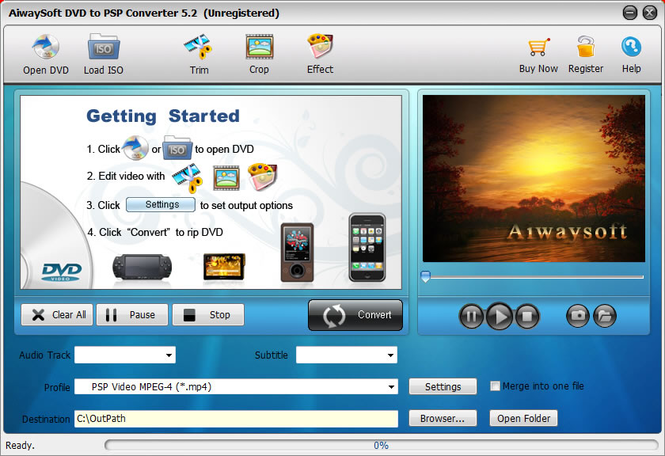Click the portable media player image
The image size is (665, 456).
pyautogui.click(x=224, y=267)
